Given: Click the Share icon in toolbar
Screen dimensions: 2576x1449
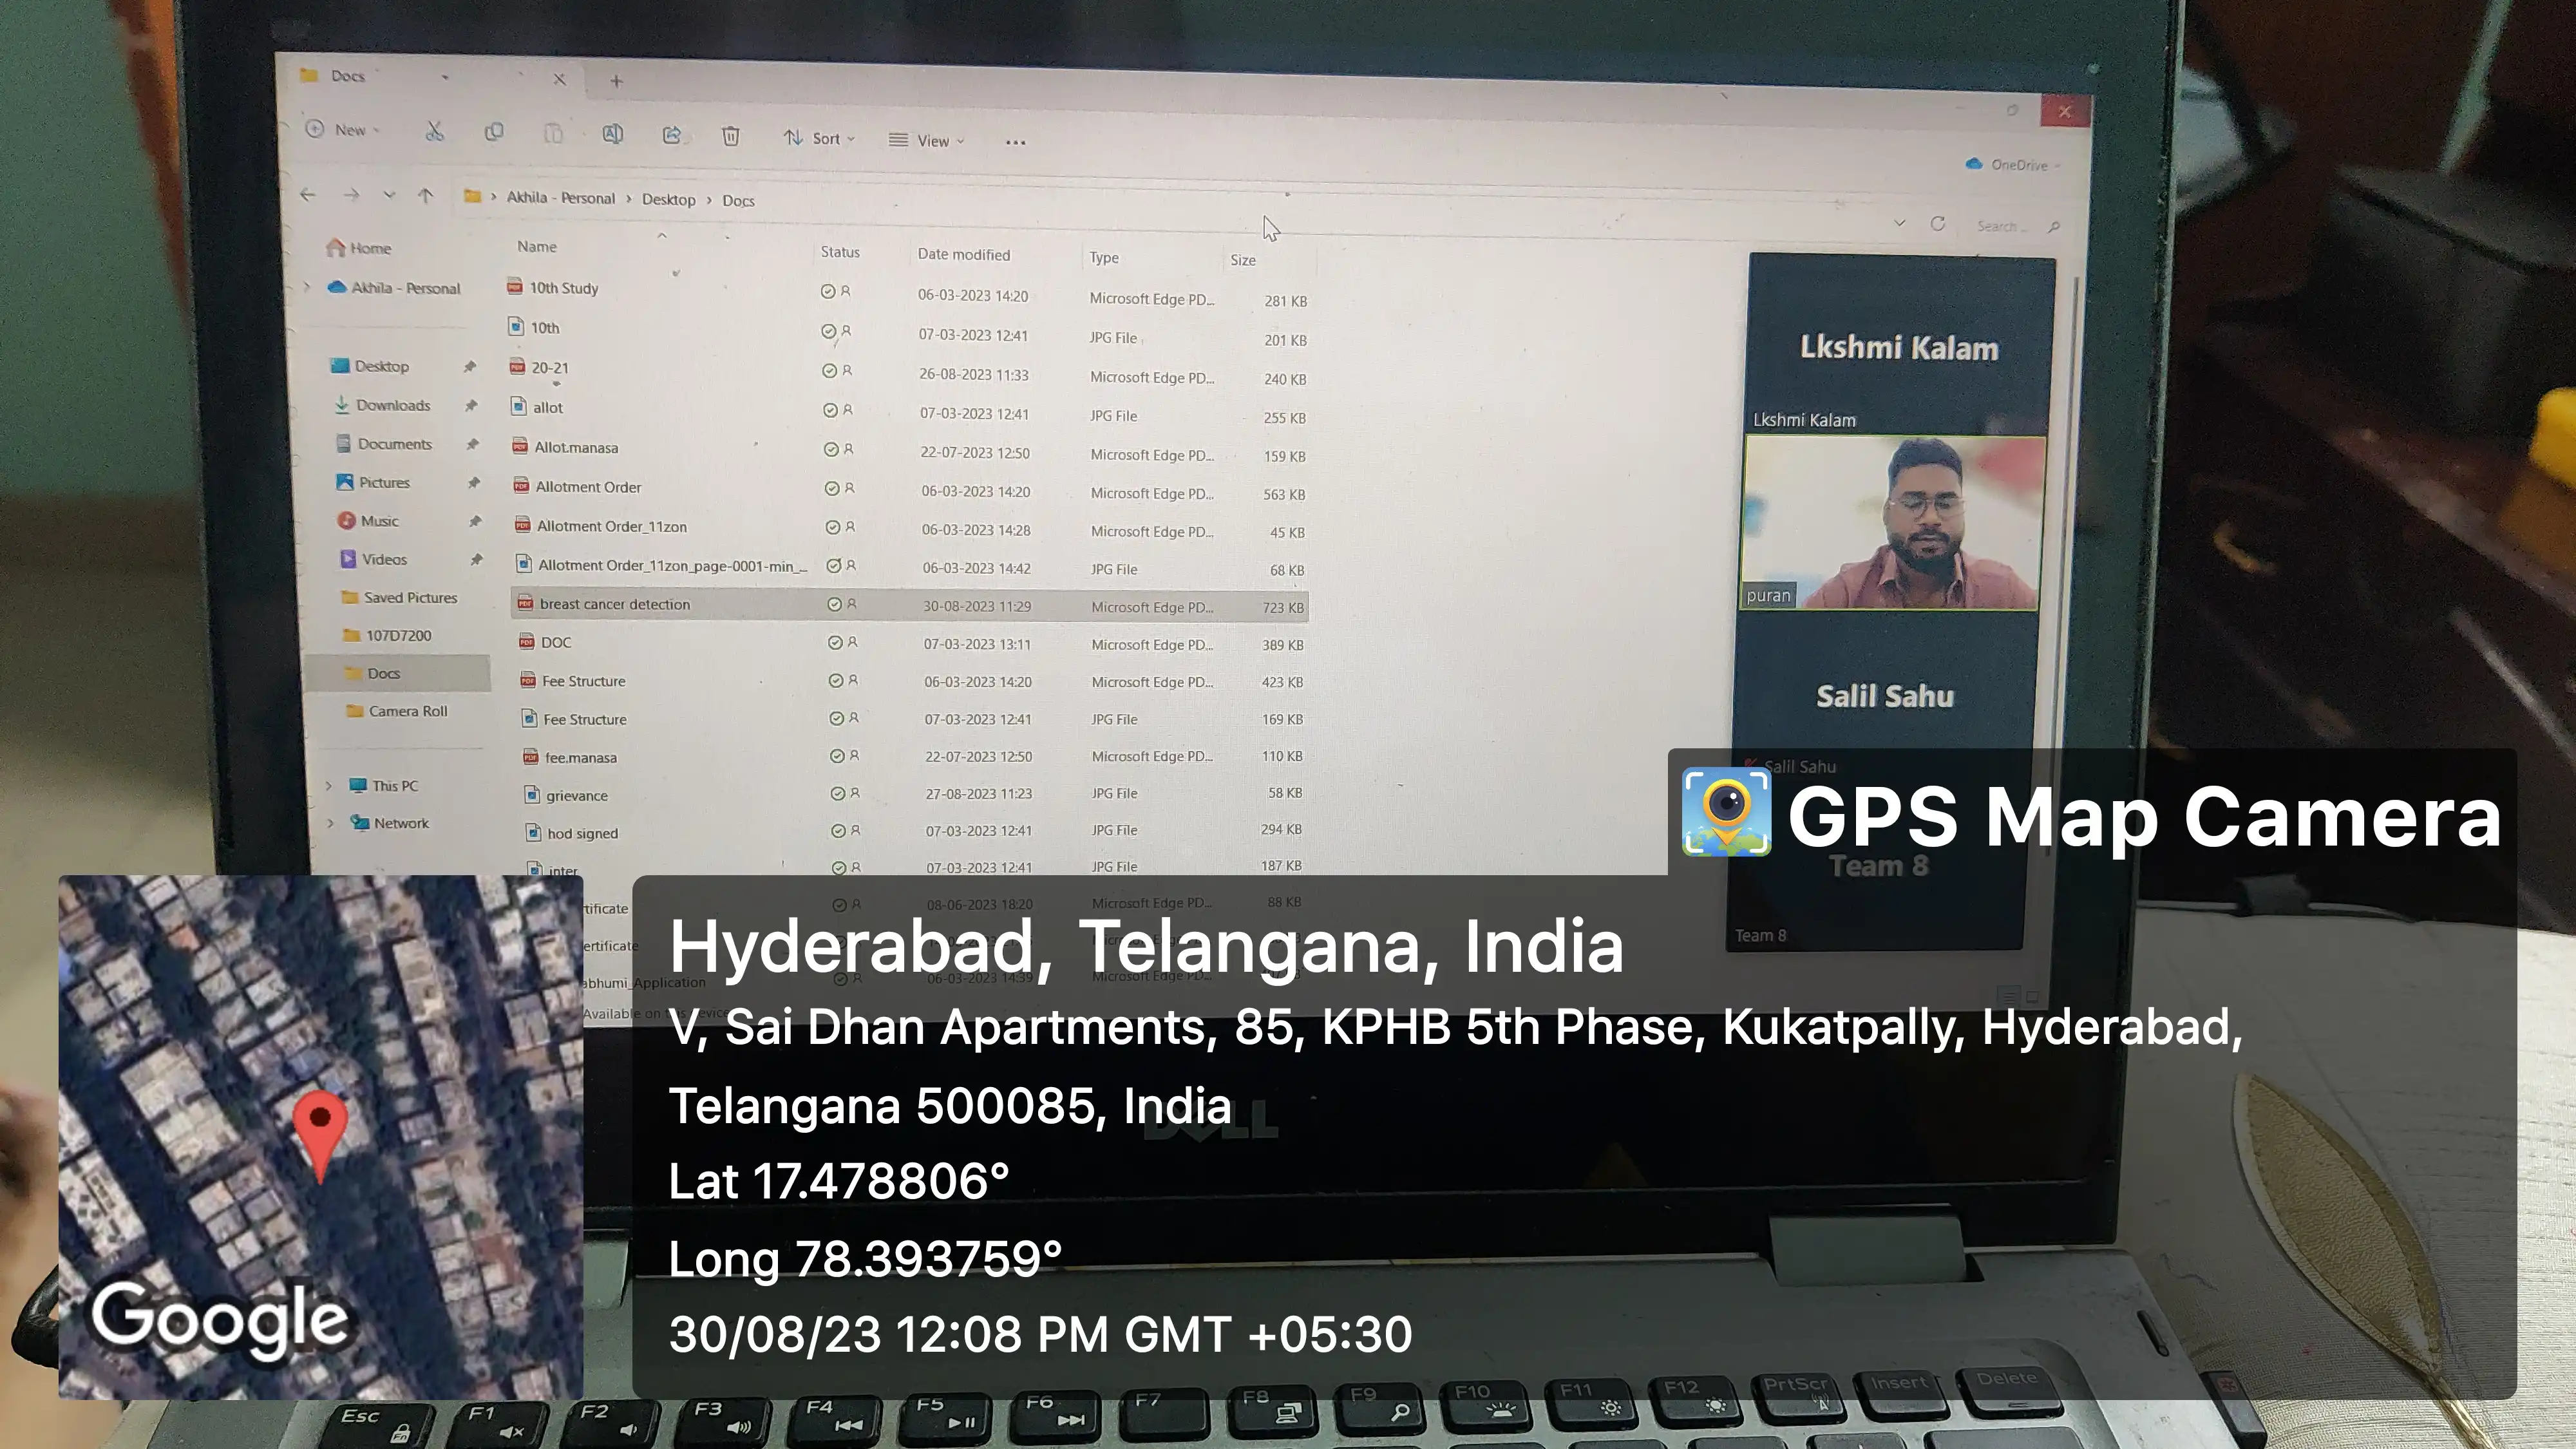Looking at the screenshot, I should click(x=672, y=135).
